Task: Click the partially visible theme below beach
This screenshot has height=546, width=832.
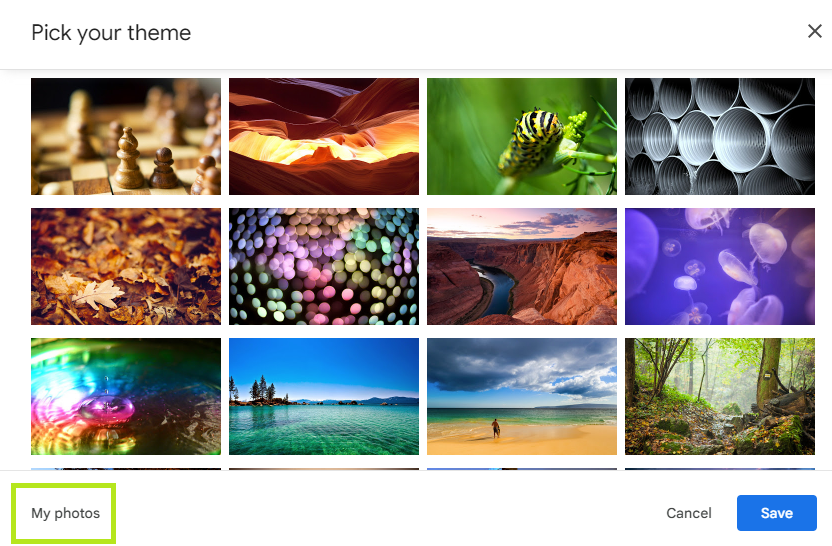Action: (x=522, y=469)
